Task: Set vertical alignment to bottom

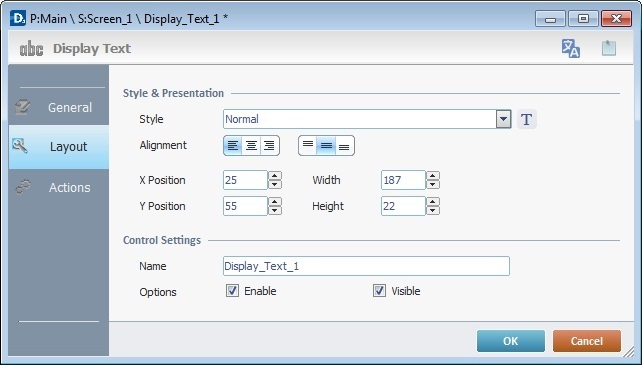Action: tap(344, 145)
